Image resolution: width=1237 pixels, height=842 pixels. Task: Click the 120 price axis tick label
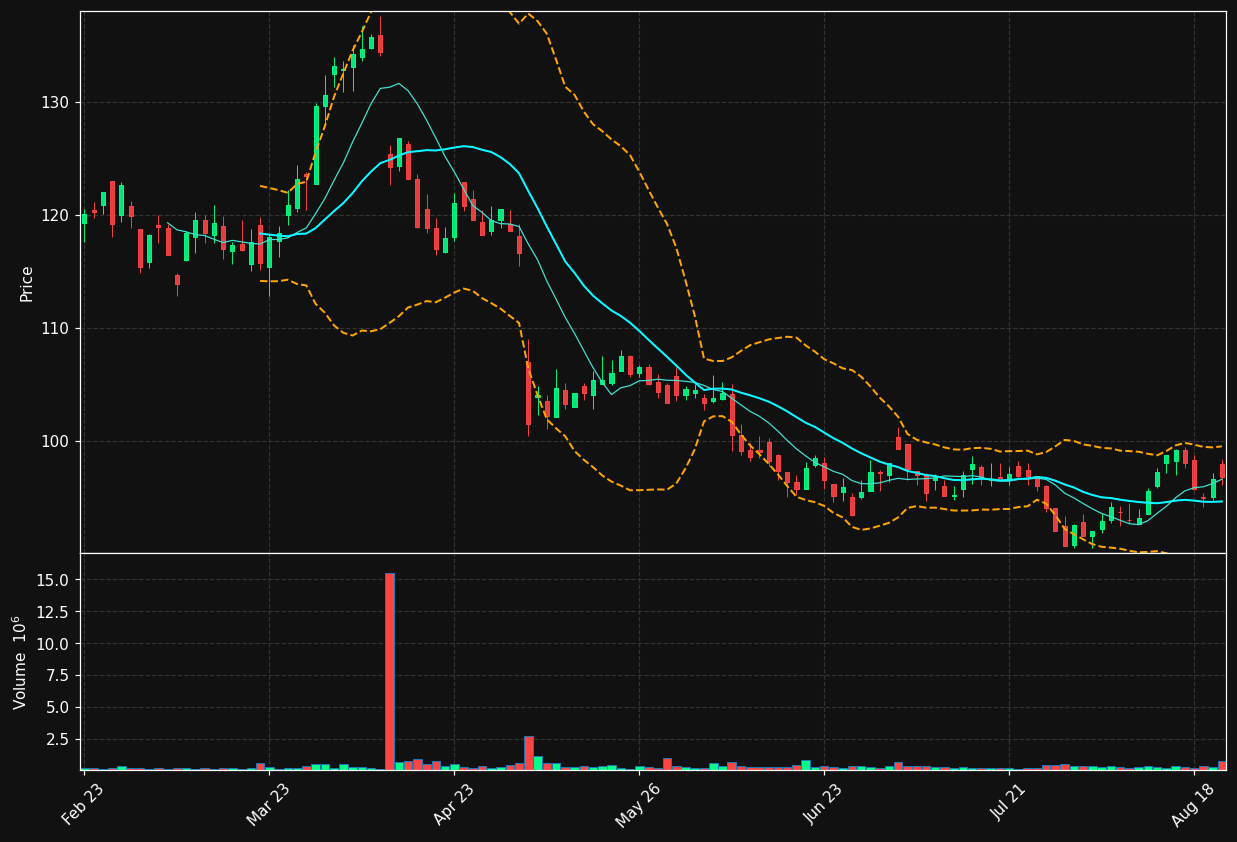56,215
